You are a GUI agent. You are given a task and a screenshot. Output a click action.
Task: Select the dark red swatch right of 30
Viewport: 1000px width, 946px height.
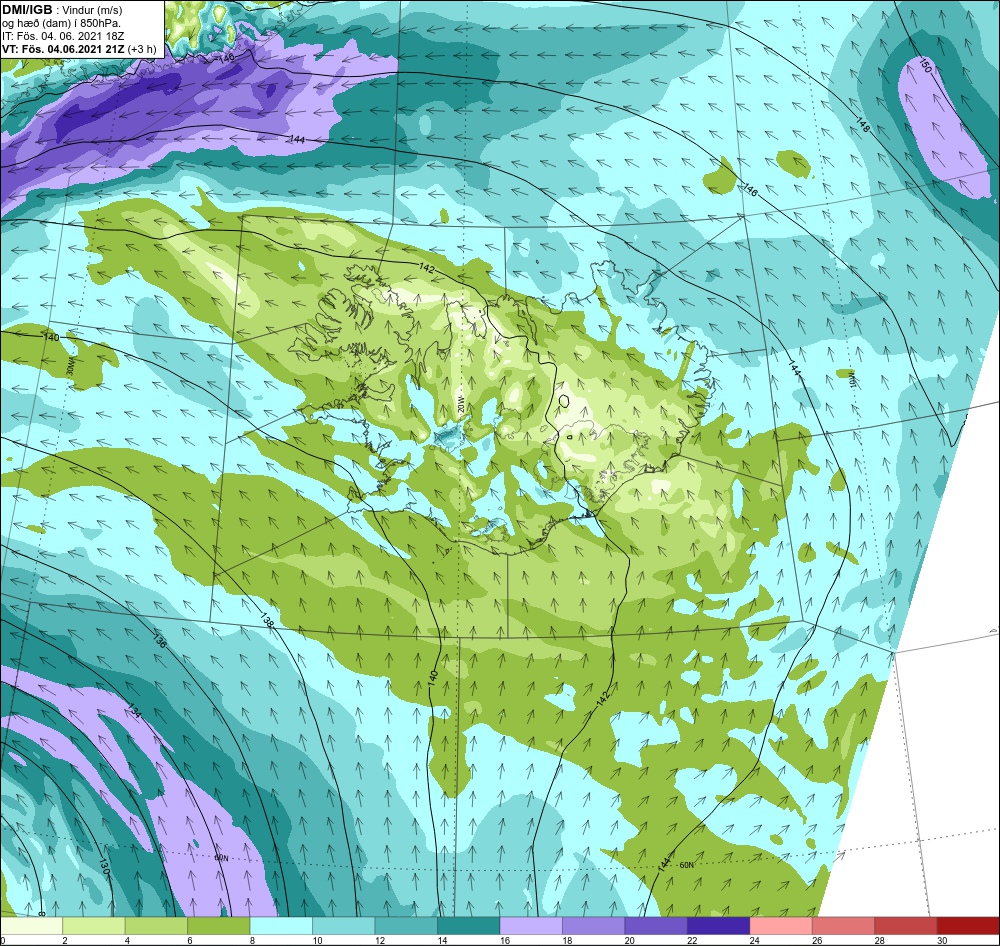pyautogui.click(x=969, y=926)
